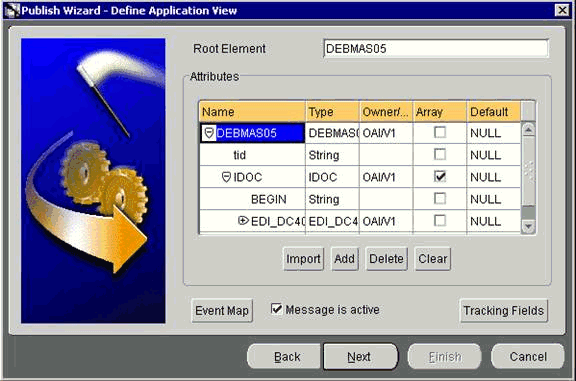Screen dimensions: 576x381
Task: Select the Type column header
Action: coord(332,112)
